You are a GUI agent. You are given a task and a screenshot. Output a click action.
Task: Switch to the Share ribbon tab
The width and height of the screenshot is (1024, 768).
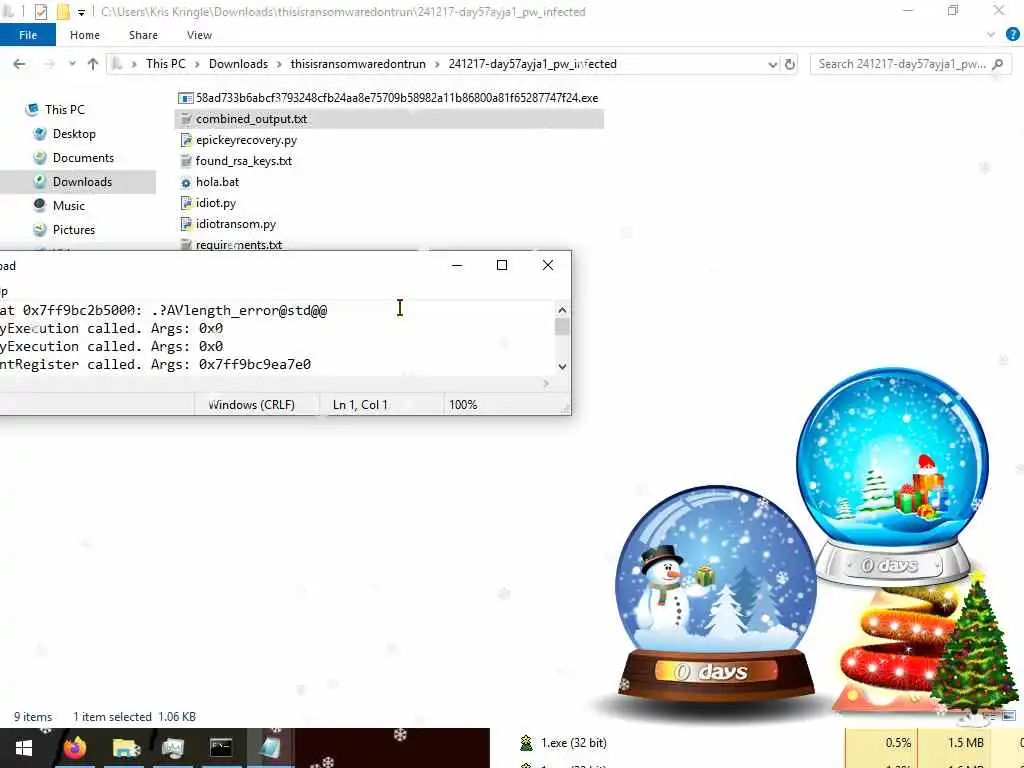[143, 35]
